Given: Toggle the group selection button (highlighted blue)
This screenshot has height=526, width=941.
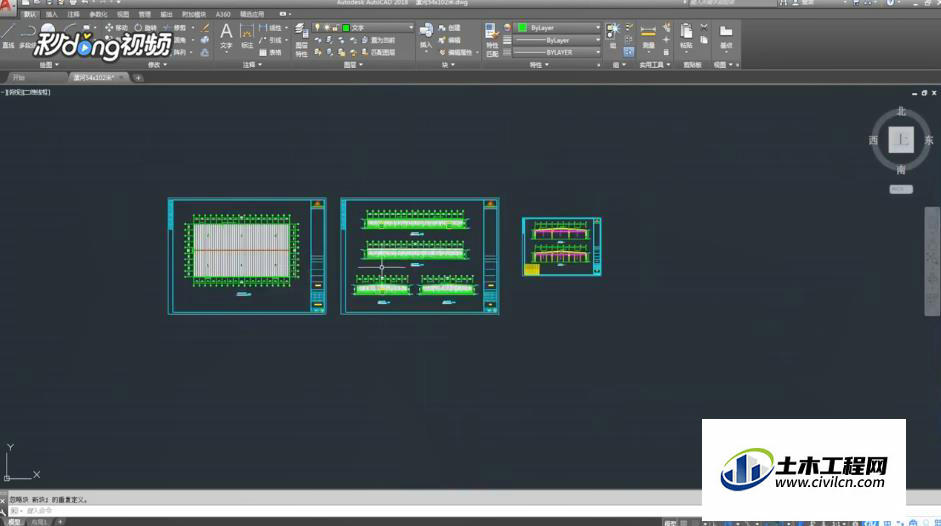Looking at the screenshot, I should coord(628,52).
